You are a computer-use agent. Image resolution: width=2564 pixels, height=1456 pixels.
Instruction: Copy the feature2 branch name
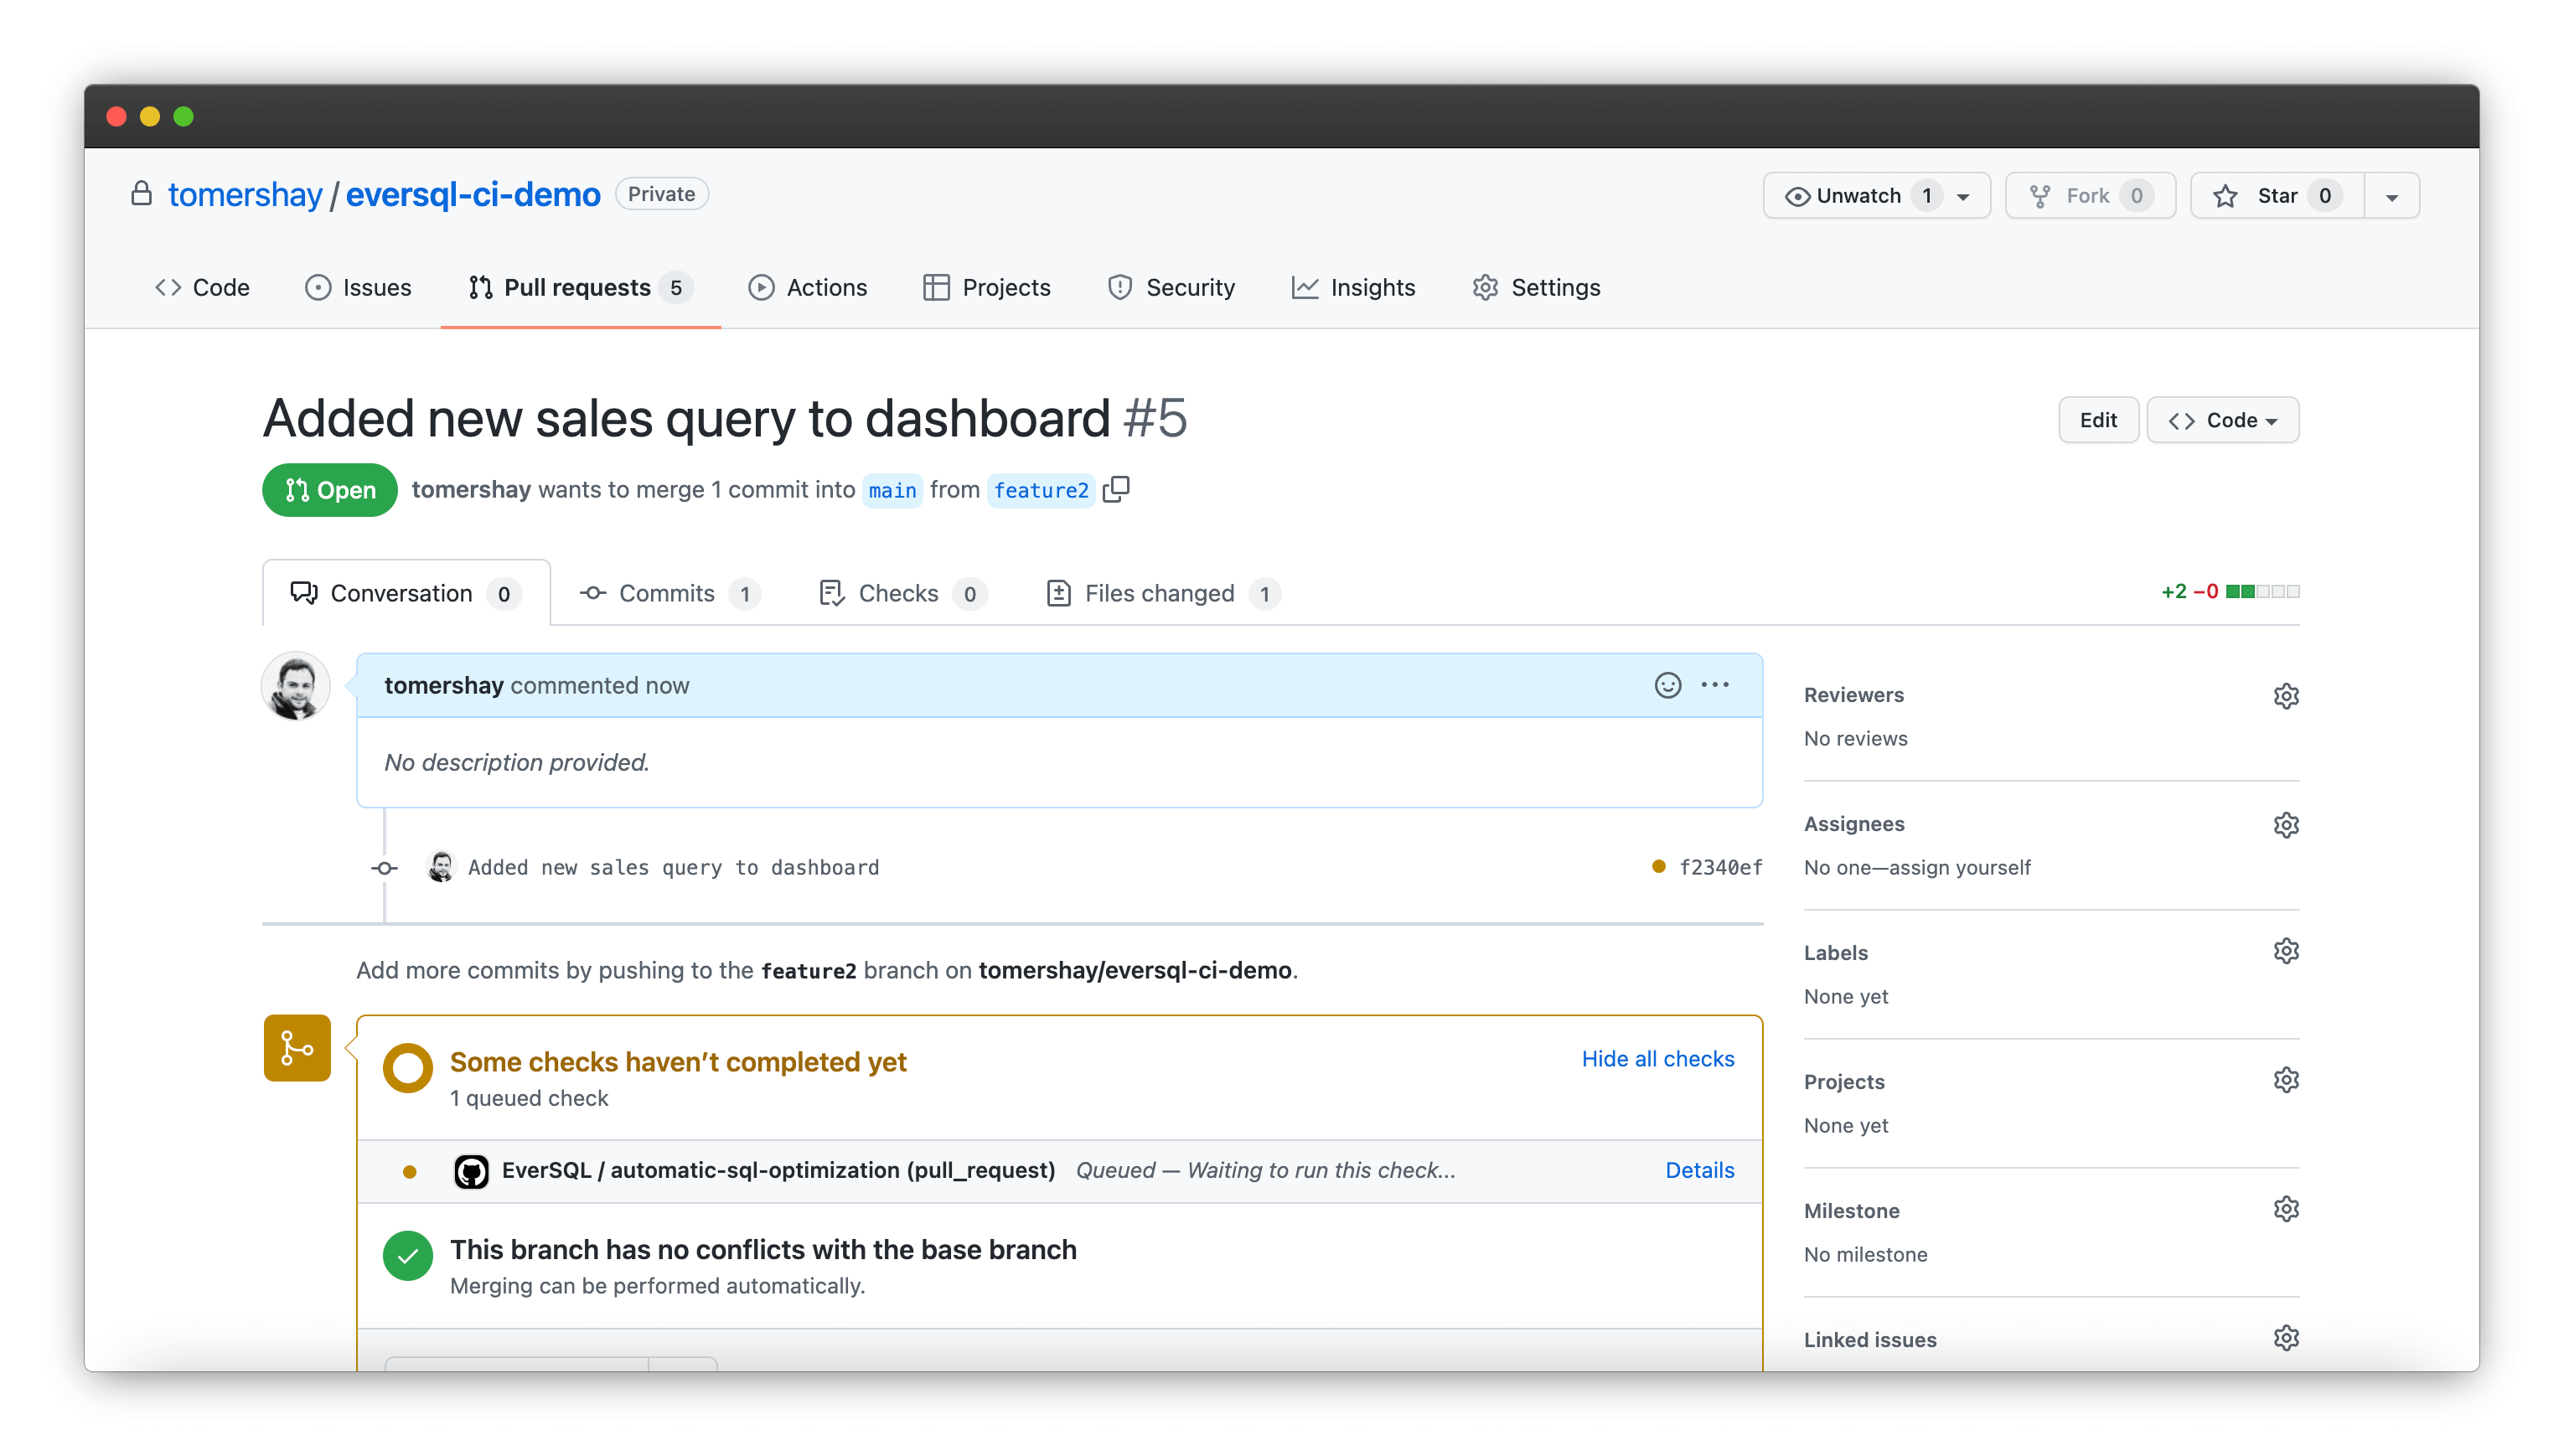1116,489
